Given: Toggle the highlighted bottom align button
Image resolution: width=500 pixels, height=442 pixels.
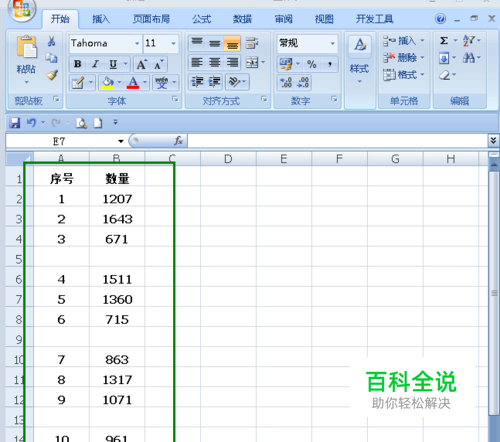Looking at the screenshot, I should [x=232, y=43].
